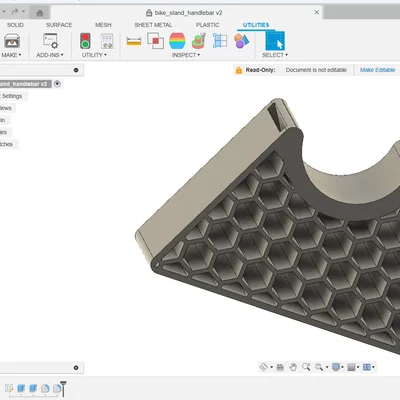This screenshot has width=400, height=400.
Task: Switch to the MESH tab
Action: (103, 25)
